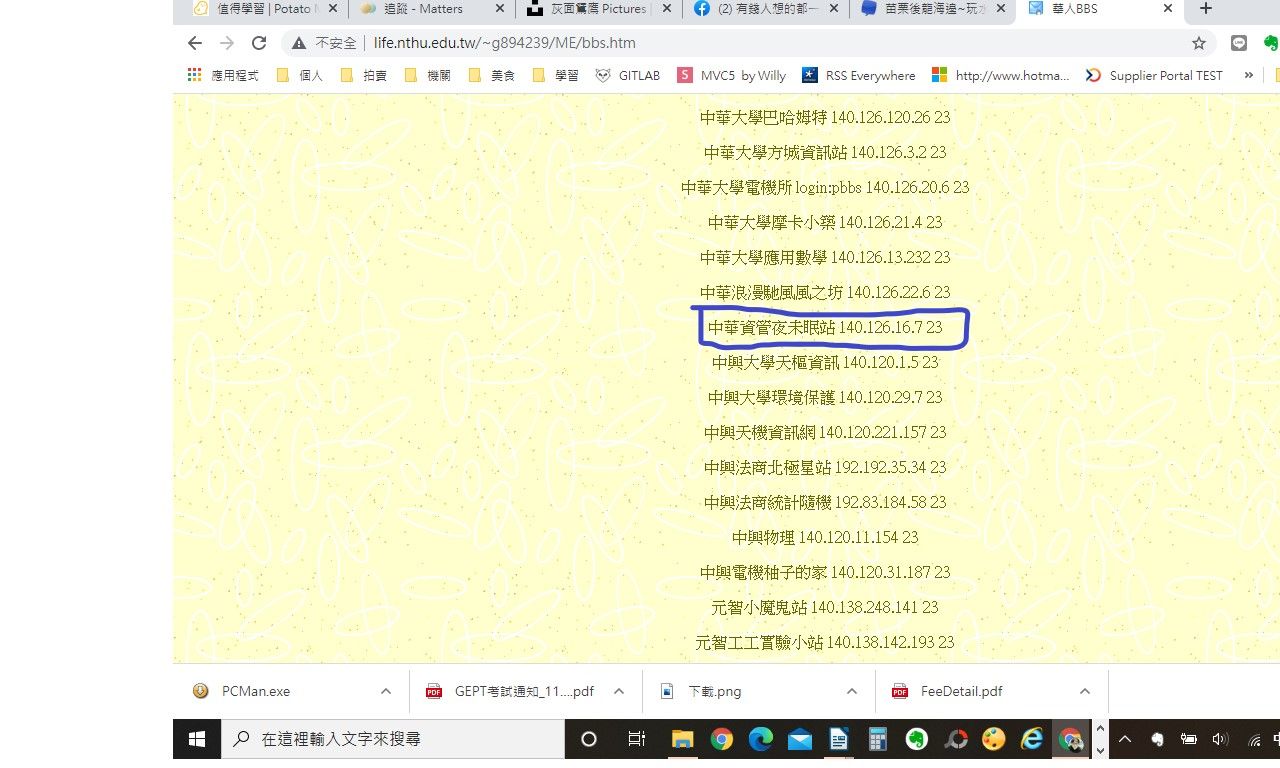The height and width of the screenshot is (768, 1280).
Task: Click the address bar URL field
Action: (740, 43)
